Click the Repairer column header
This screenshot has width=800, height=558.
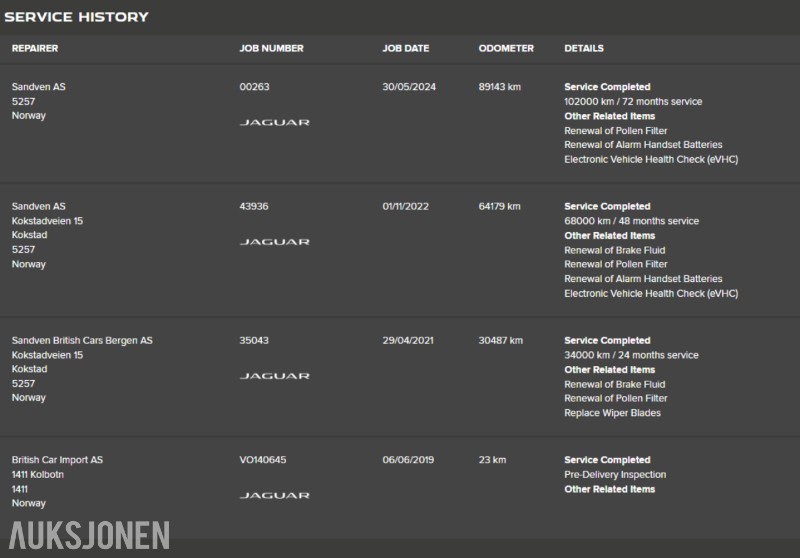pos(35,48)
